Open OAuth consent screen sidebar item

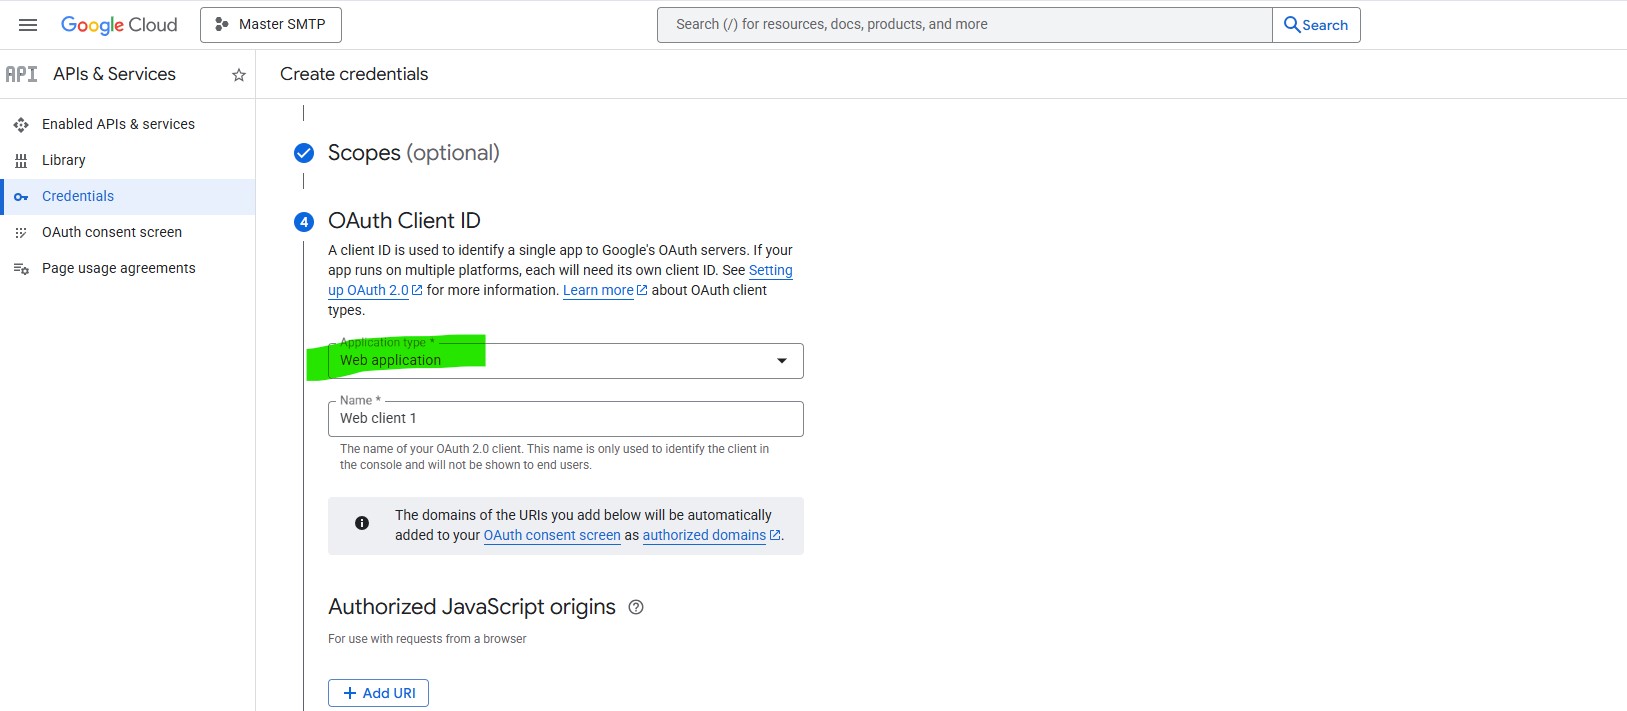tap(112, 232)
